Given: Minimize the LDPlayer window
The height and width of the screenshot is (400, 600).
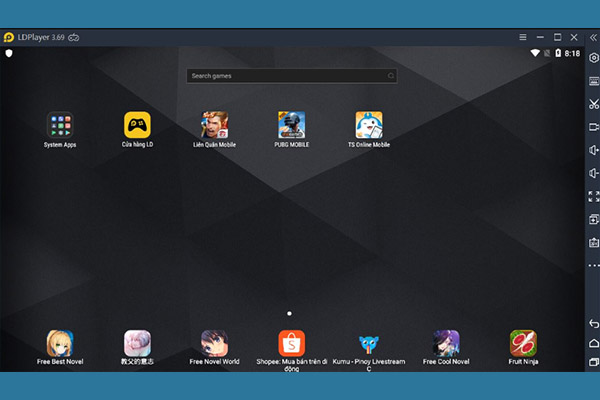Looking at the screenshot, I should 540,37.
